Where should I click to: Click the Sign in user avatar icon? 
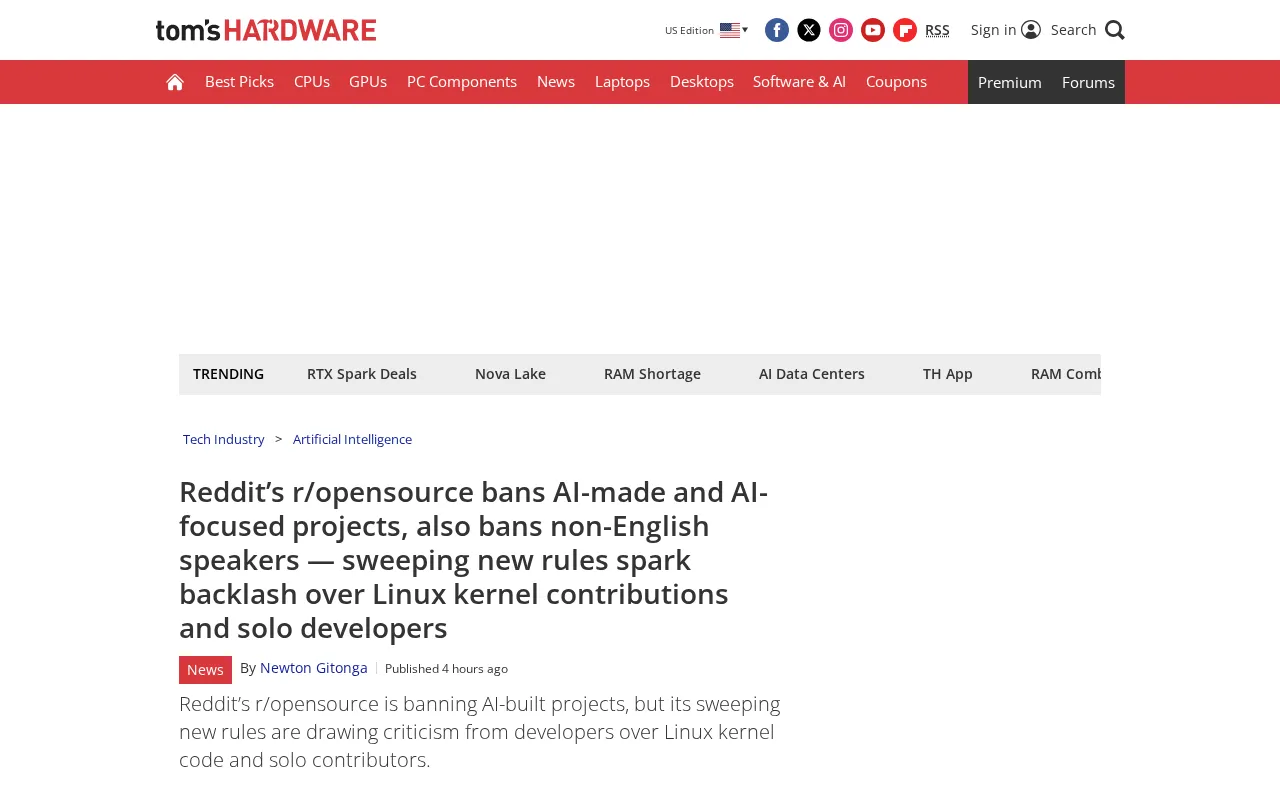click(x=1031, y=29)
